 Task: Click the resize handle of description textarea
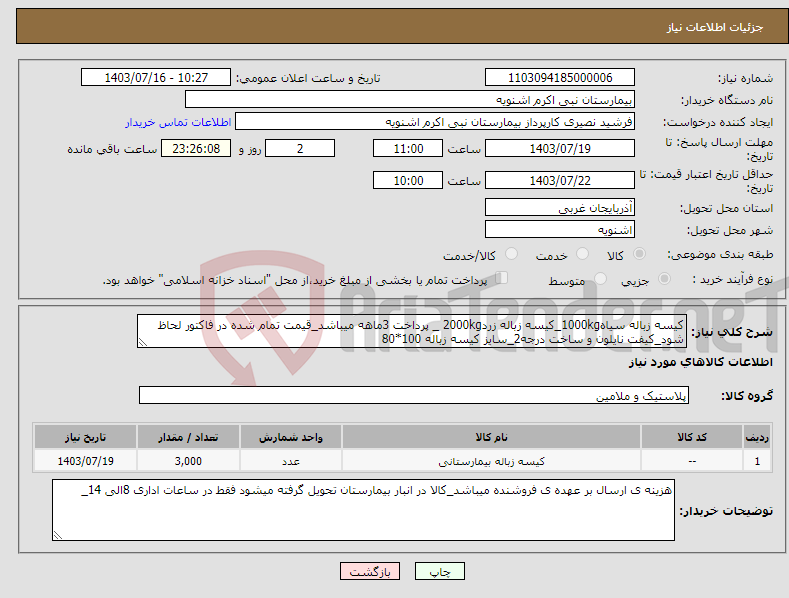143,342
